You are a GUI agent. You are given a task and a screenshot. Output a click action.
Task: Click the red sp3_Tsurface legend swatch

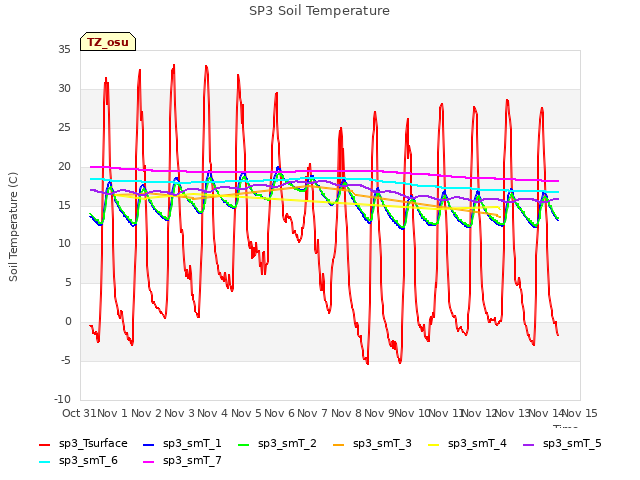coord(44,444)
